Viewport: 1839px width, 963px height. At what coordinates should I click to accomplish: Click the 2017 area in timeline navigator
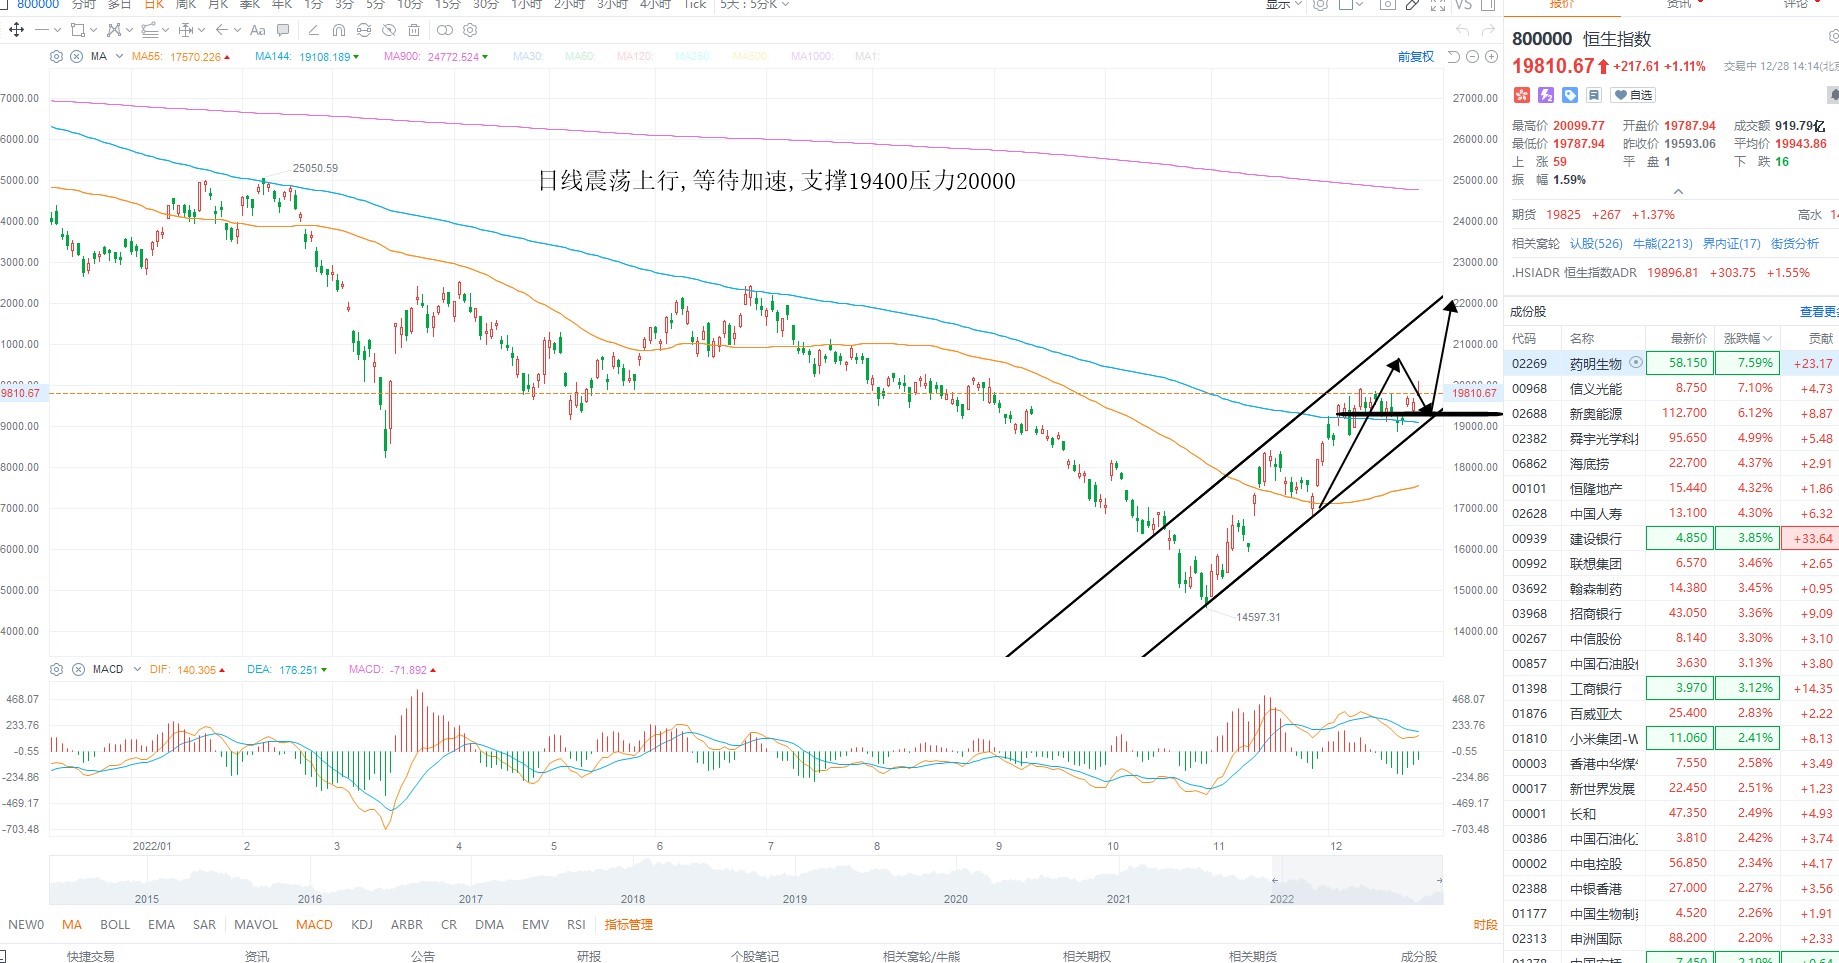[471, 899]
